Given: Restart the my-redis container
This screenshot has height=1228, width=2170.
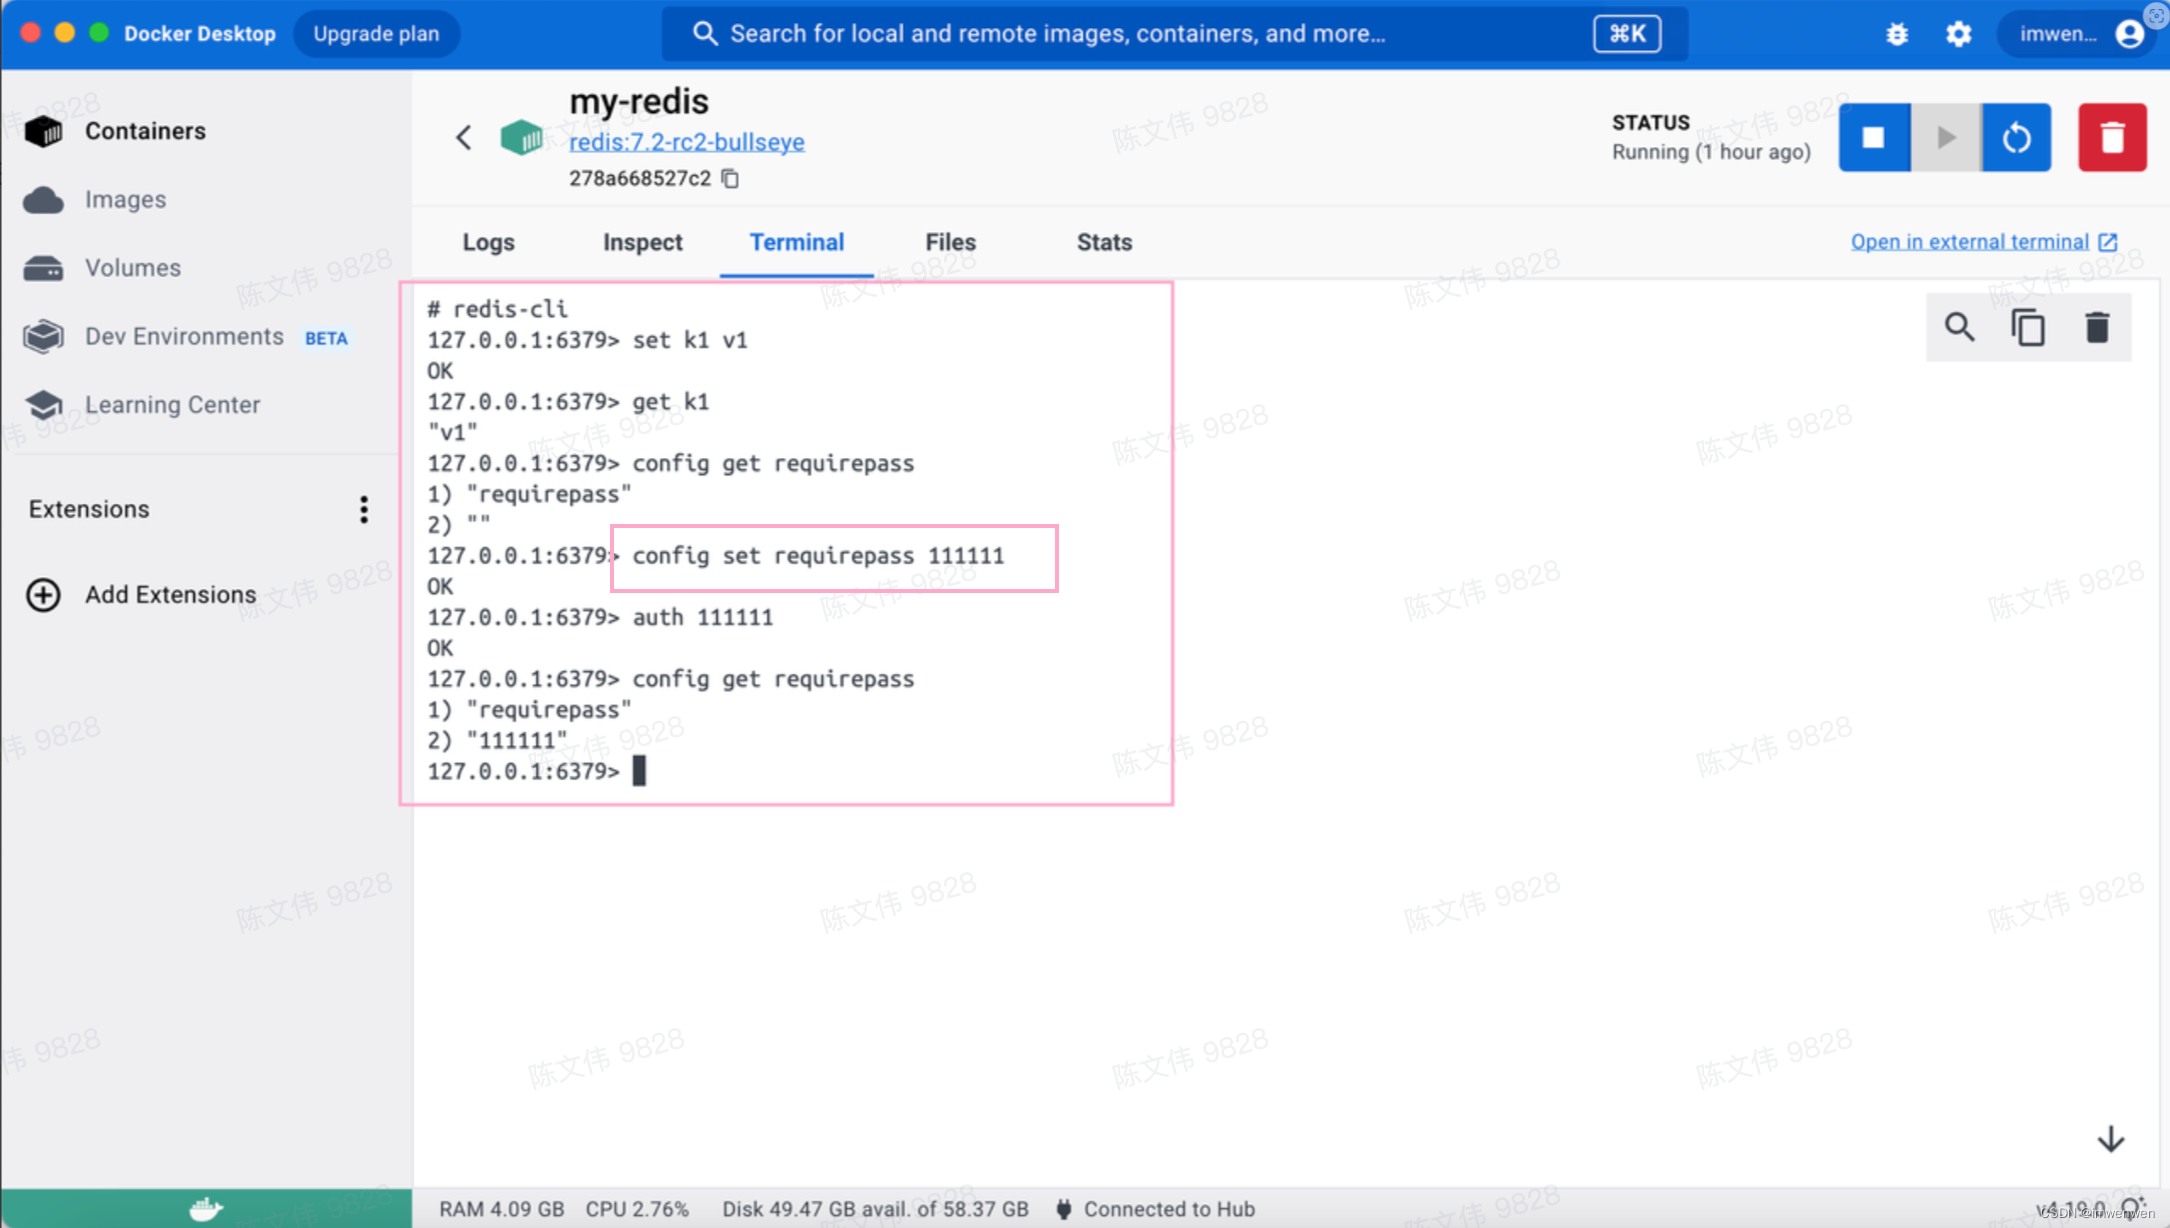Looking at the screenshot, I should coord(2016,137).
